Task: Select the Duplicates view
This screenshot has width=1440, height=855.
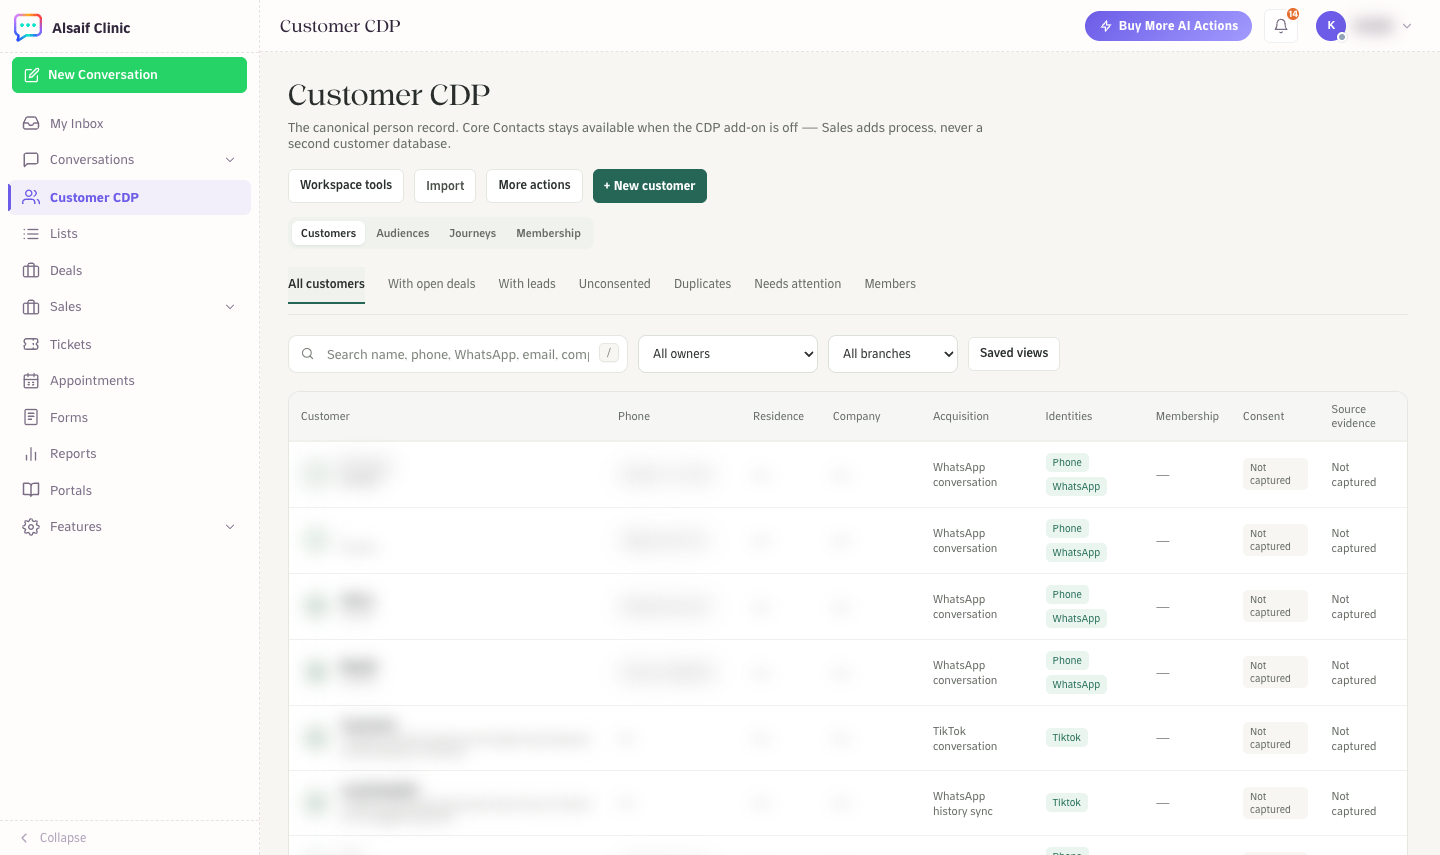Action: coord(703,284)
